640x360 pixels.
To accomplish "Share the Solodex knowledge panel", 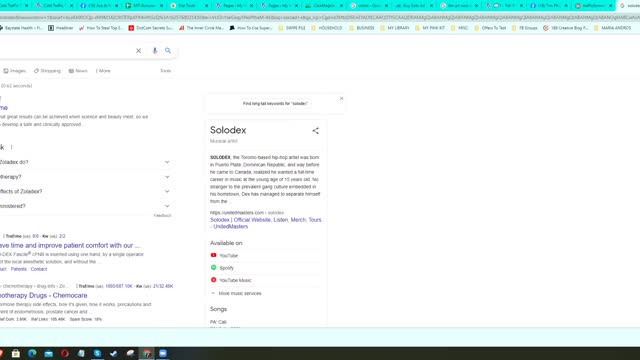I will tap(316, 131).
